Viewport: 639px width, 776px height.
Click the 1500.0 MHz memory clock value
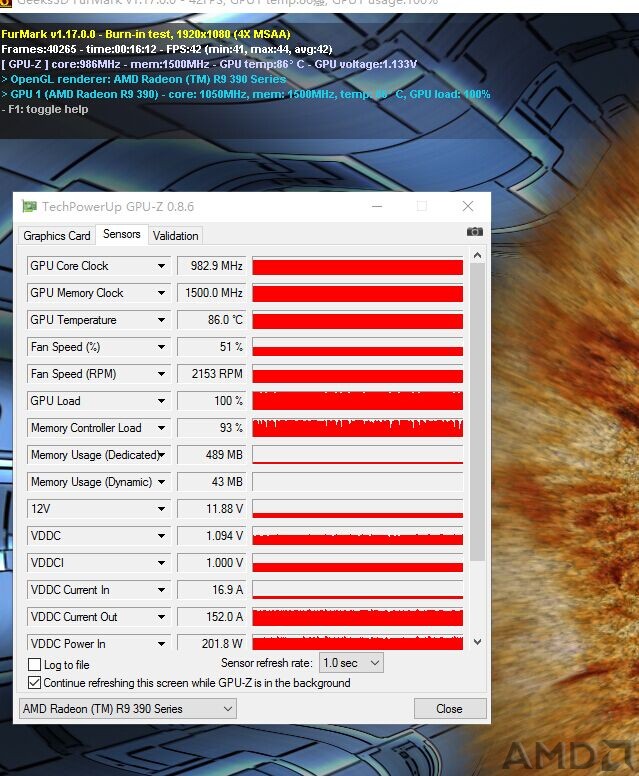pyautogui.click(x=211, y=293)
